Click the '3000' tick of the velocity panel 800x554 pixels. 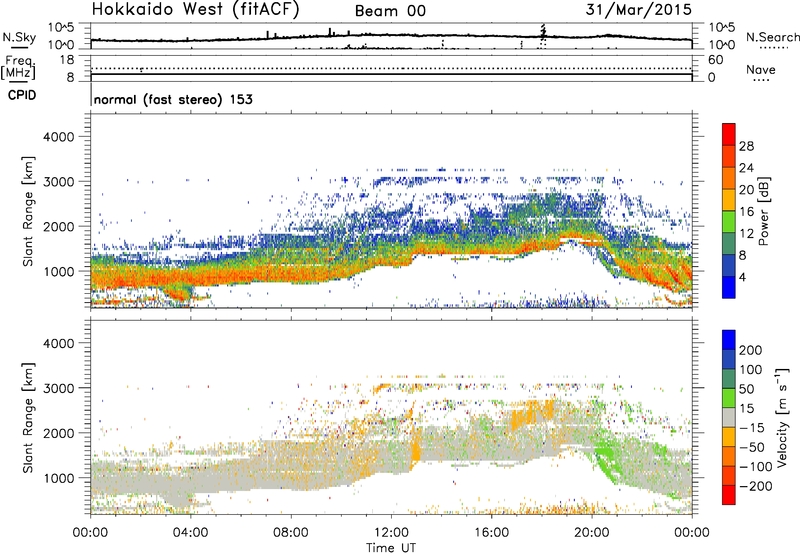(58, 388)
